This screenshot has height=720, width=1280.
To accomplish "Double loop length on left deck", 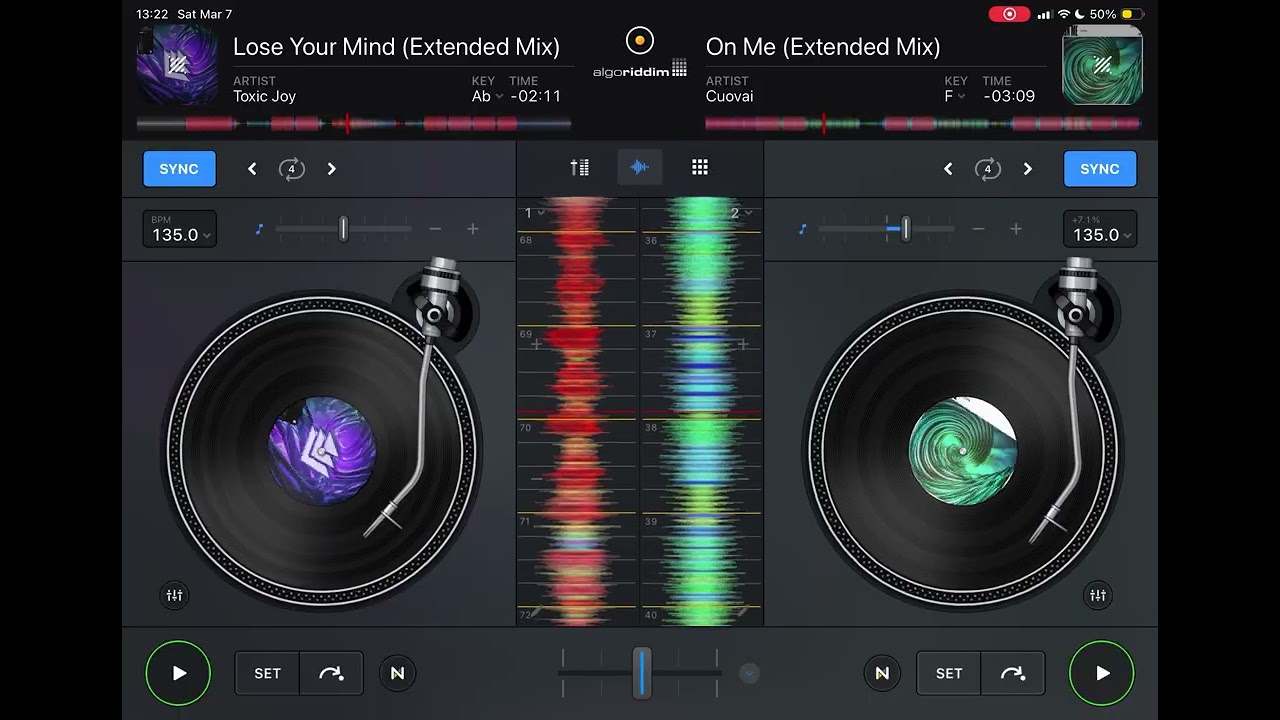I will click(331, 169).
